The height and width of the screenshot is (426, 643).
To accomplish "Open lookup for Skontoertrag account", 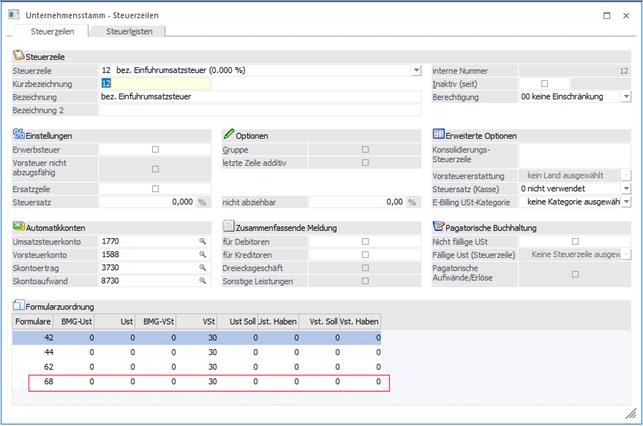I will 201,269.
